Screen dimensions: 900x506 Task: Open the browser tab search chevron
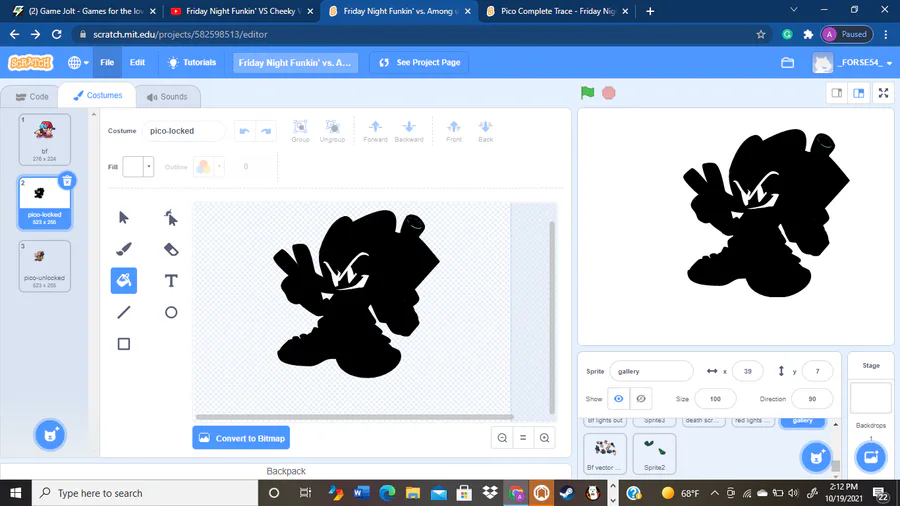pos(794,10)
